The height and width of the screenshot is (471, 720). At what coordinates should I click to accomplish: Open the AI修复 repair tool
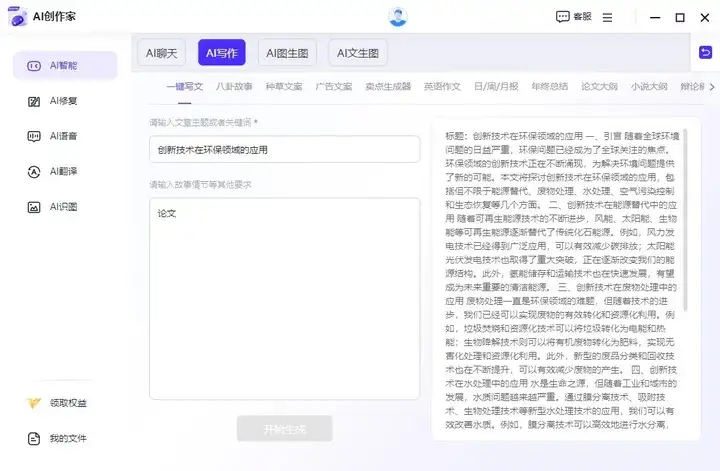pyautogui.click(x=64, y=100)
